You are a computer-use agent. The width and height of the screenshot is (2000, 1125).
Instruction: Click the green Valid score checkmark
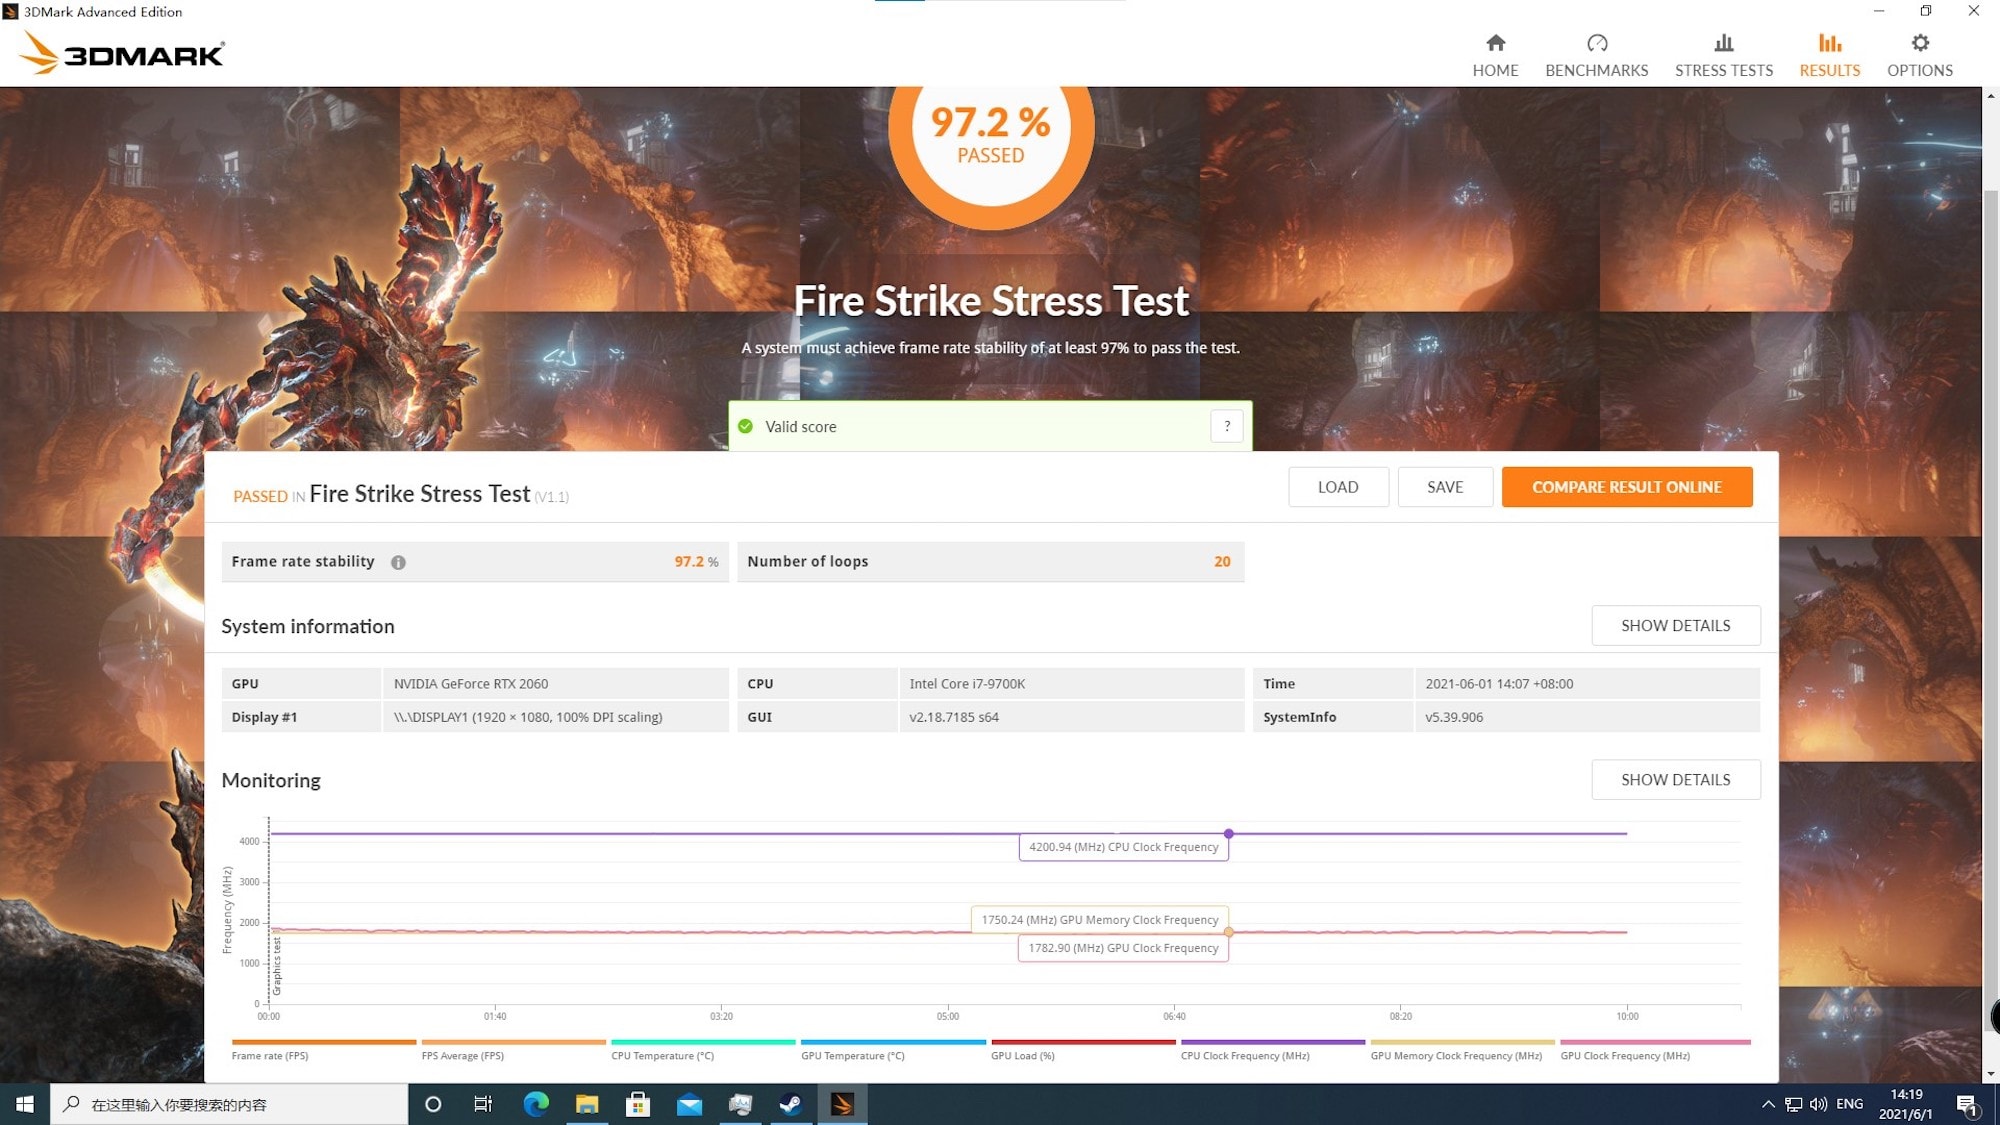(745, 426)
